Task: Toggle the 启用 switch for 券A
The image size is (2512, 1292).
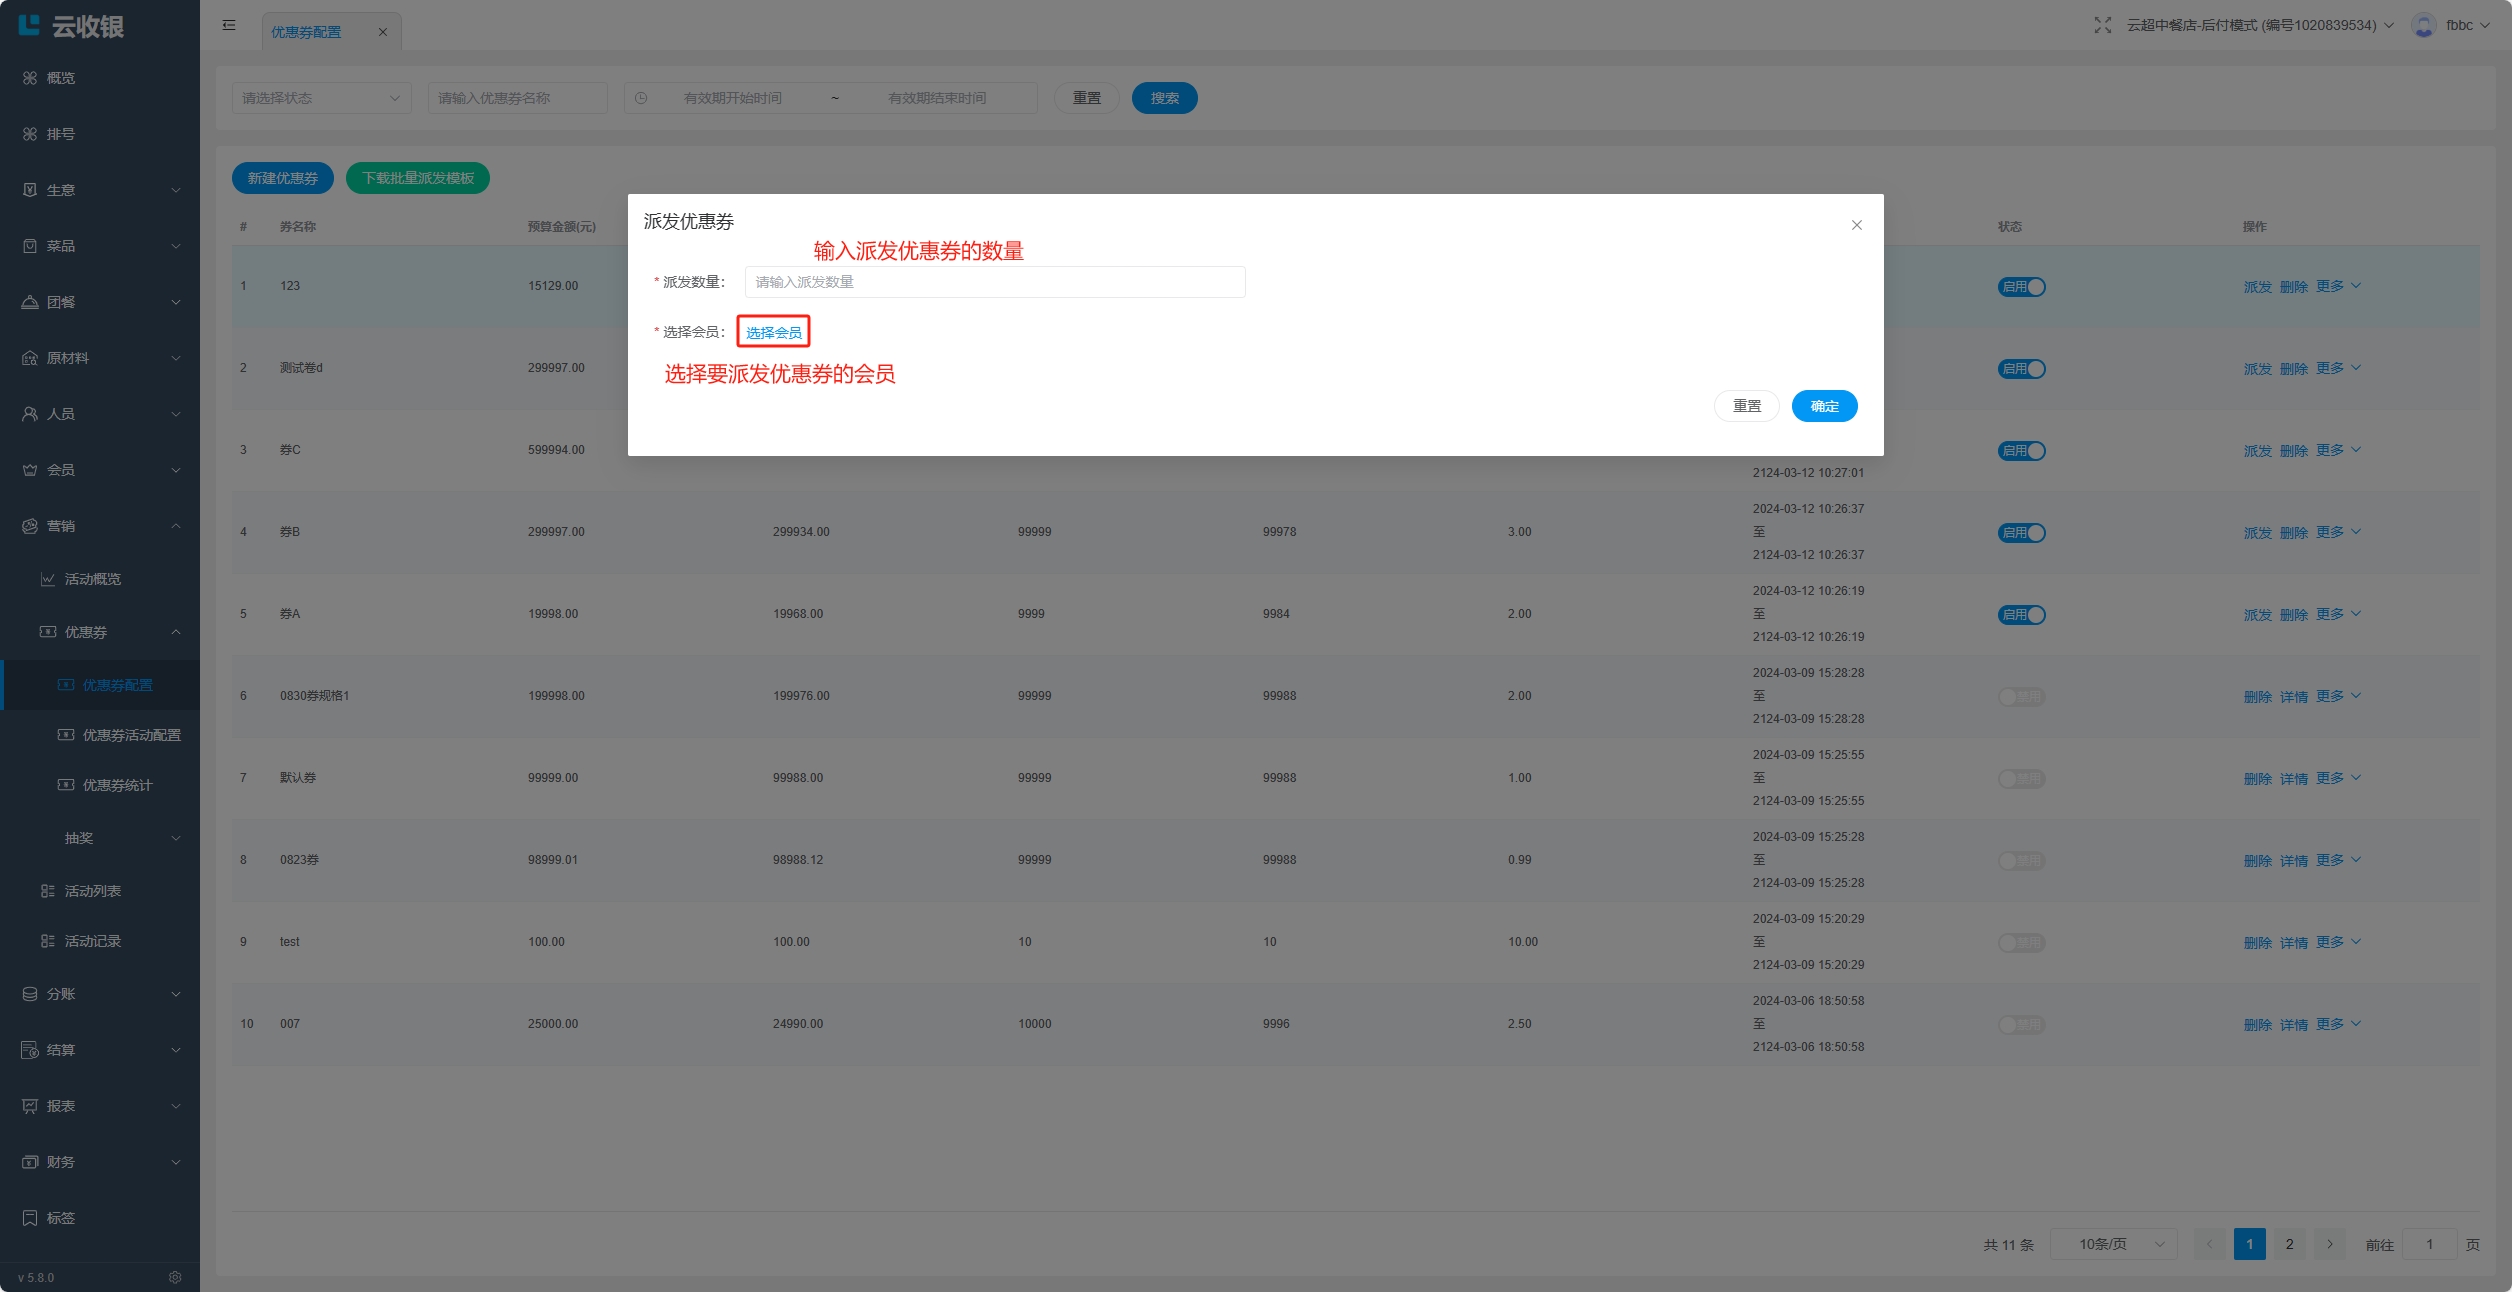Action: [x=2021, y=615]
